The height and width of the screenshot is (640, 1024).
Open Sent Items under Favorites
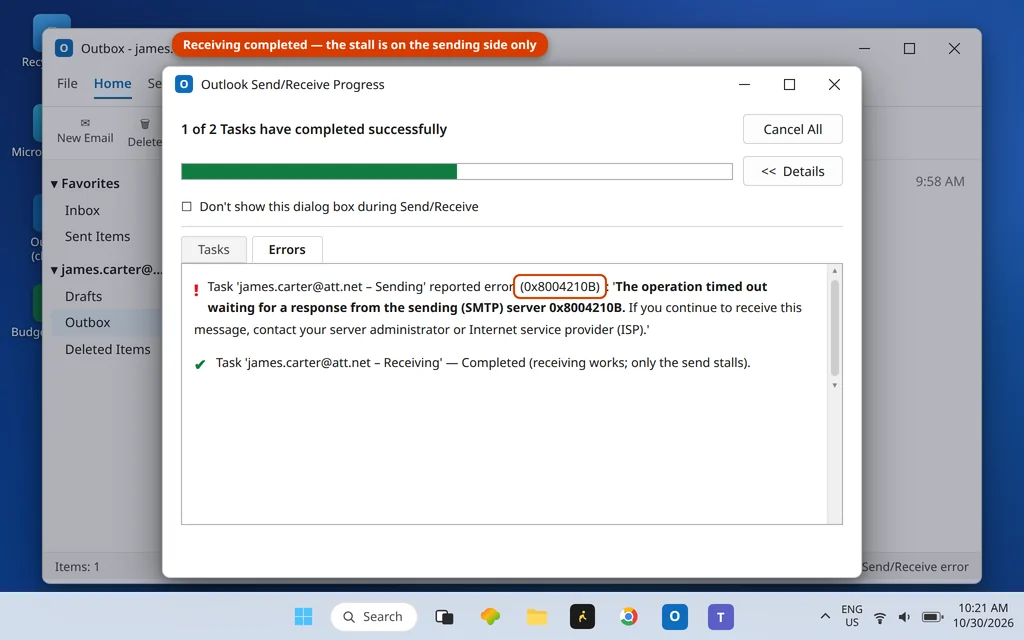point(97,236)
